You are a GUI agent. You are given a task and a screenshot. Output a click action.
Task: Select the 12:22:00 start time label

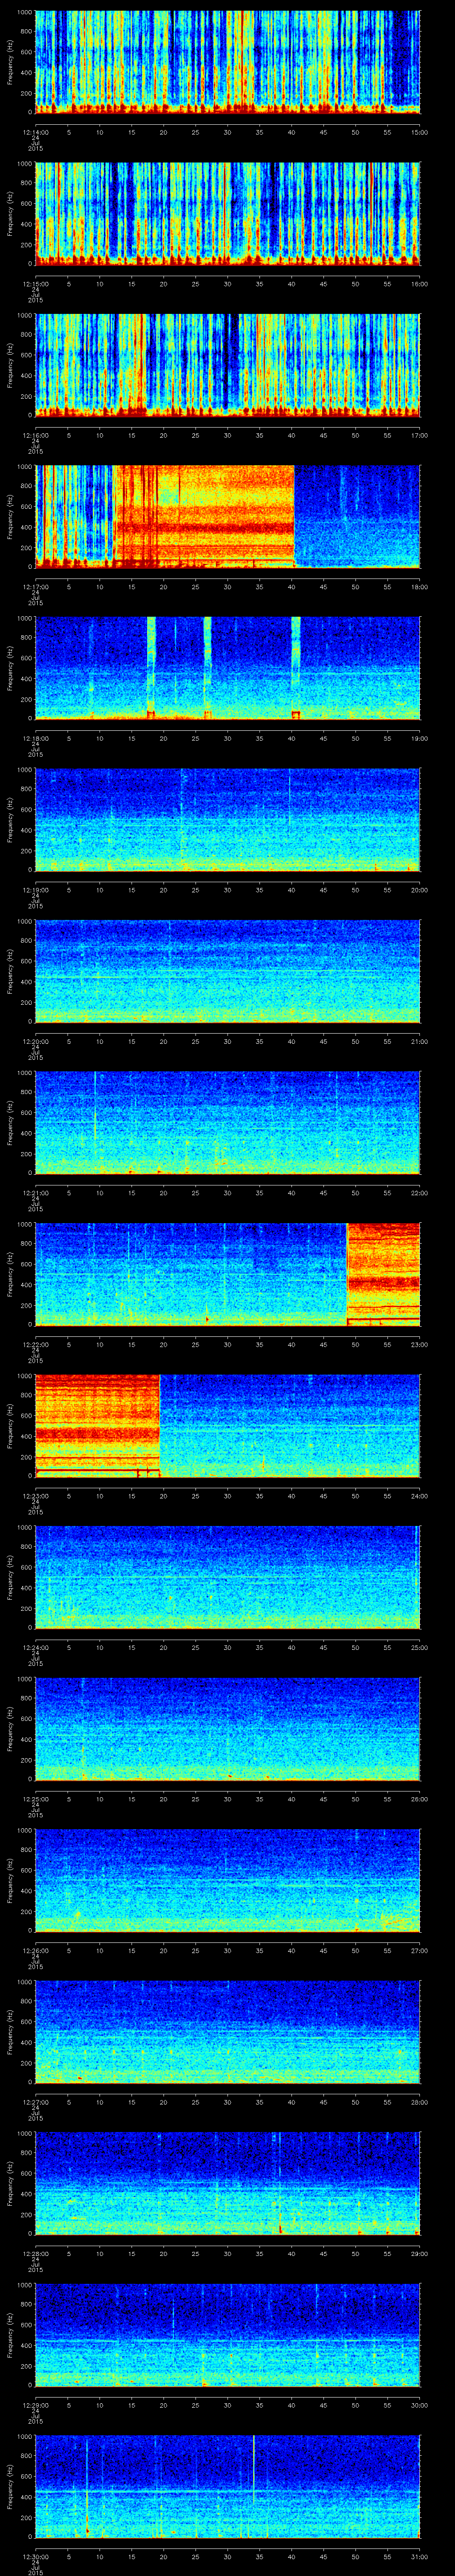(36, 1345)
